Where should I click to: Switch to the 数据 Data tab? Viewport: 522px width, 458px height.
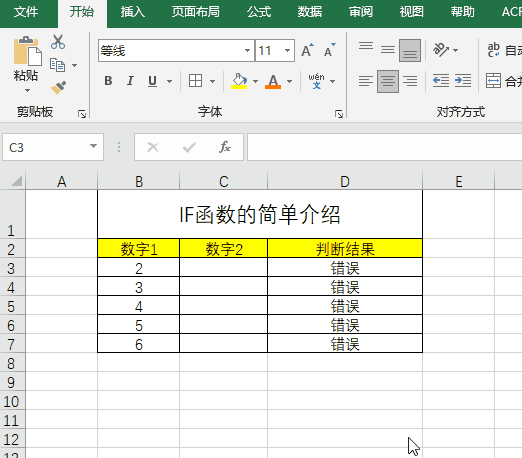(x=310, y=12)
